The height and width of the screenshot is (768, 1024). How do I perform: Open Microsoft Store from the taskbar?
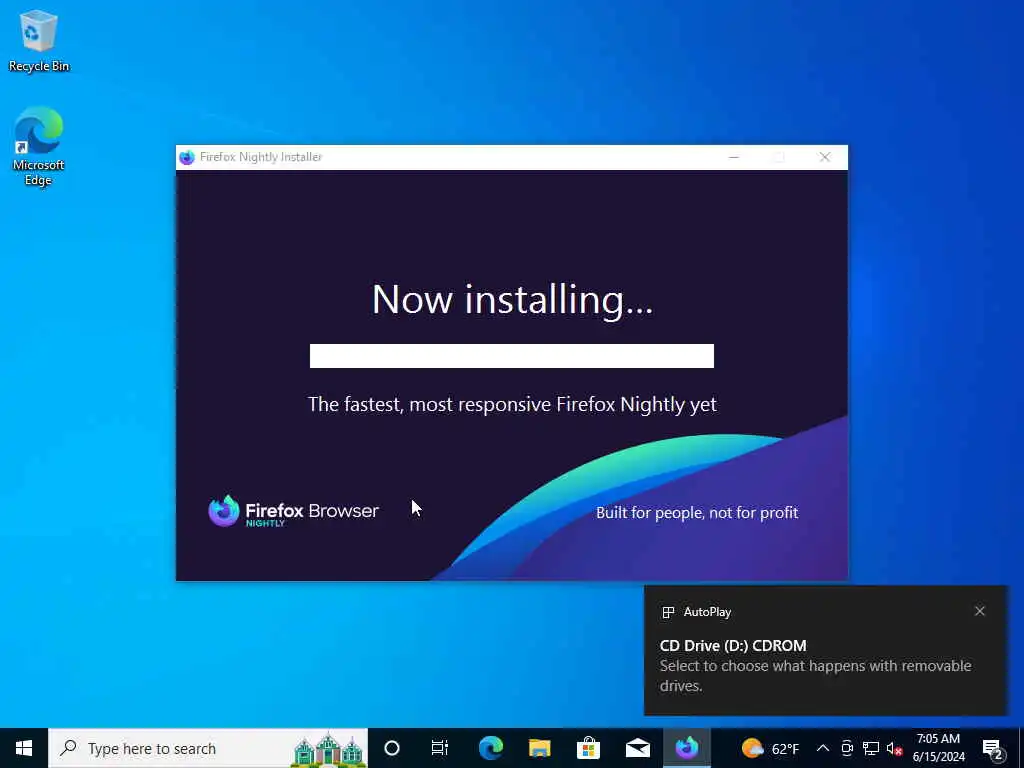(588, 748)
